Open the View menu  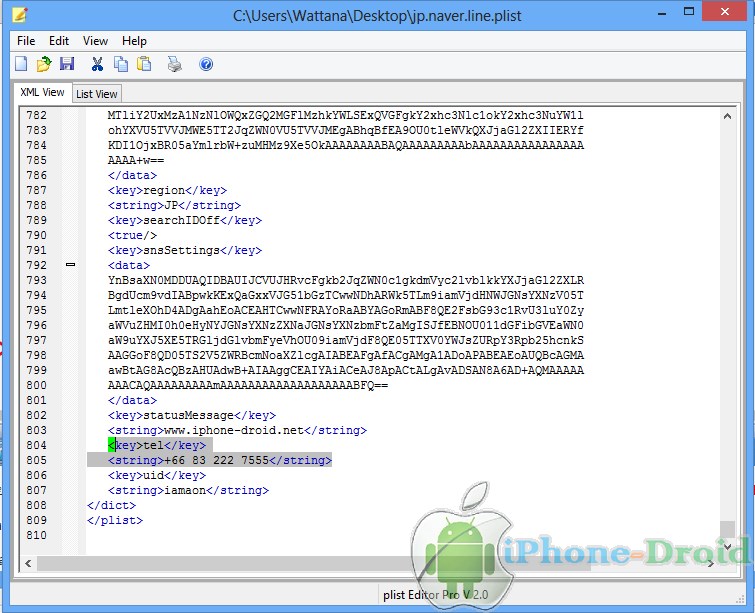click(x=95, y=41)
